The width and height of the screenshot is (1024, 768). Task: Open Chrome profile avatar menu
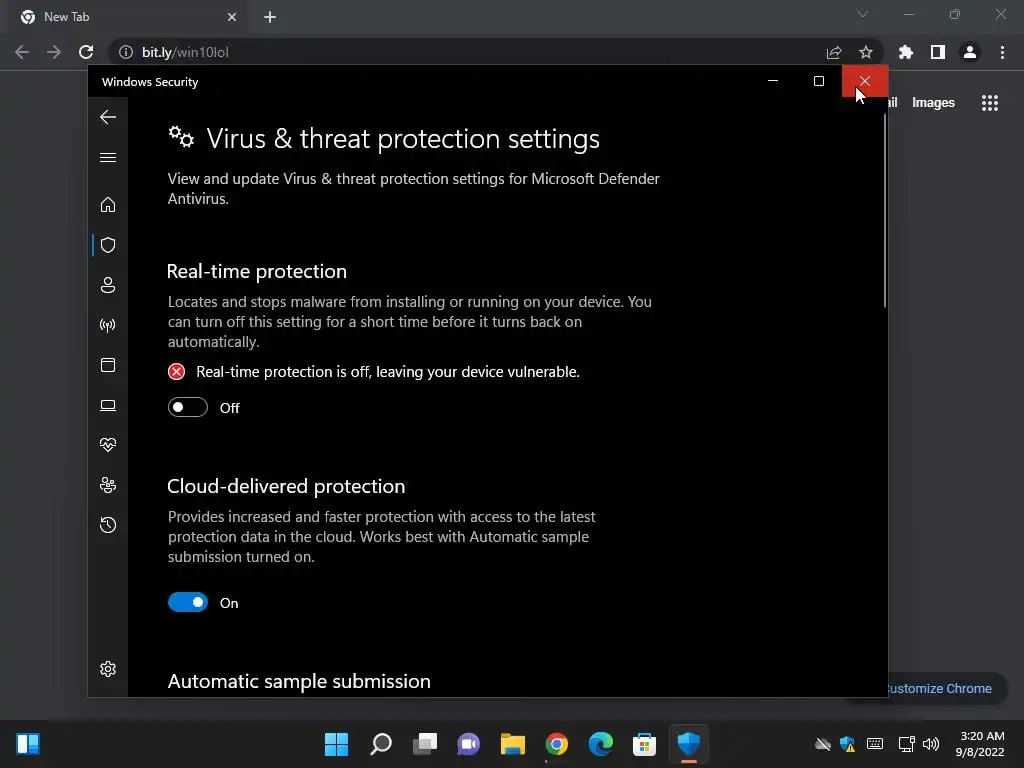970,52
